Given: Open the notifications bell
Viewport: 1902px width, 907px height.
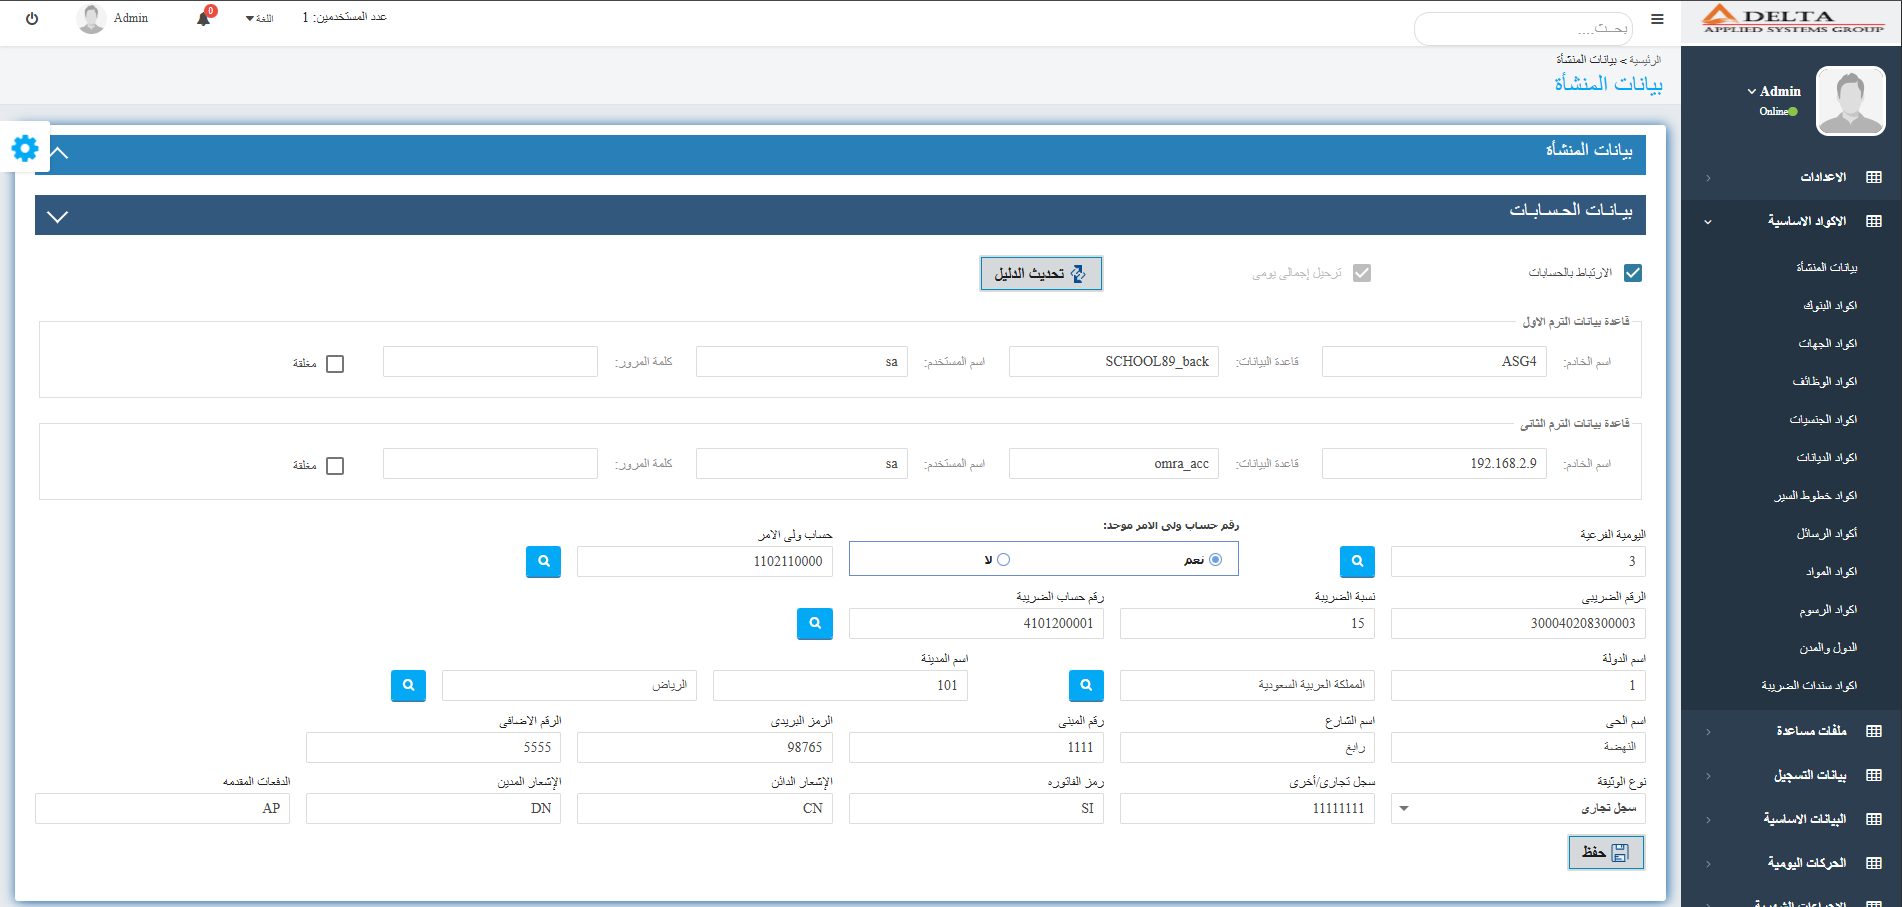Looking at the screenshot, I should (204, 18).
